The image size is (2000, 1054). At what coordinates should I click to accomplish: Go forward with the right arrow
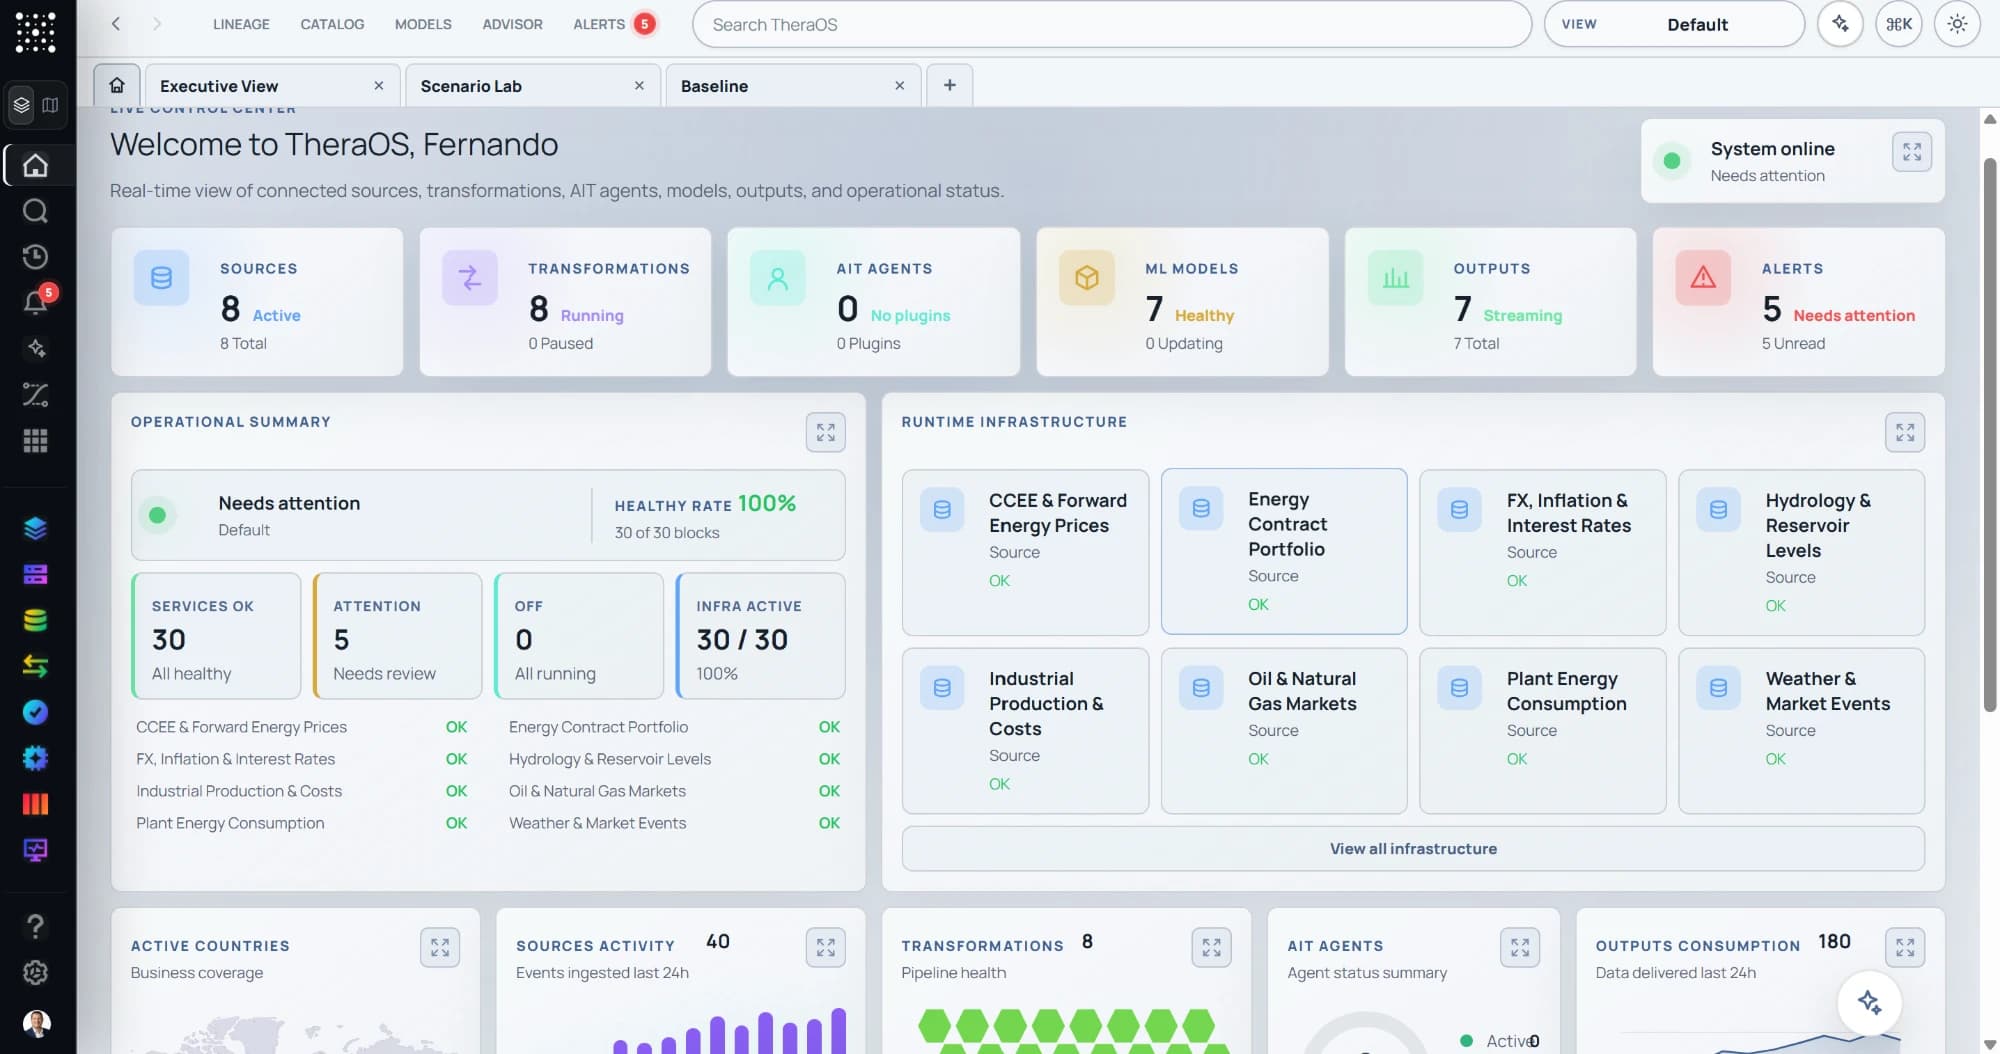point(157,24)
